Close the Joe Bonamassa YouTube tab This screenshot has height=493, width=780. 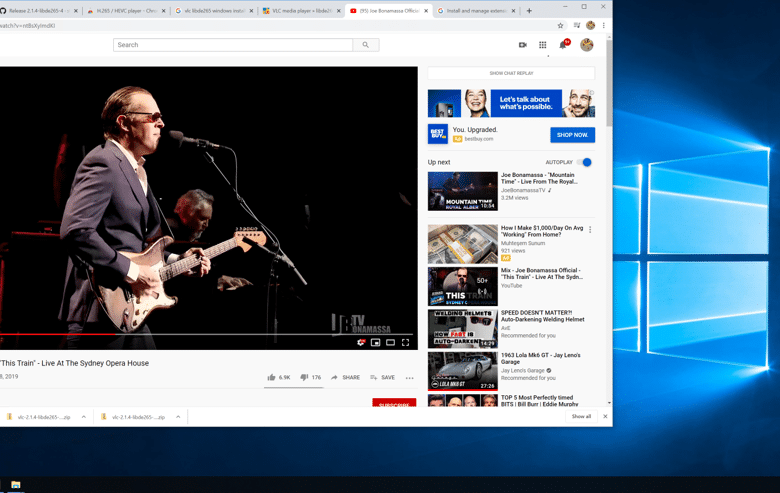[426, 10]
